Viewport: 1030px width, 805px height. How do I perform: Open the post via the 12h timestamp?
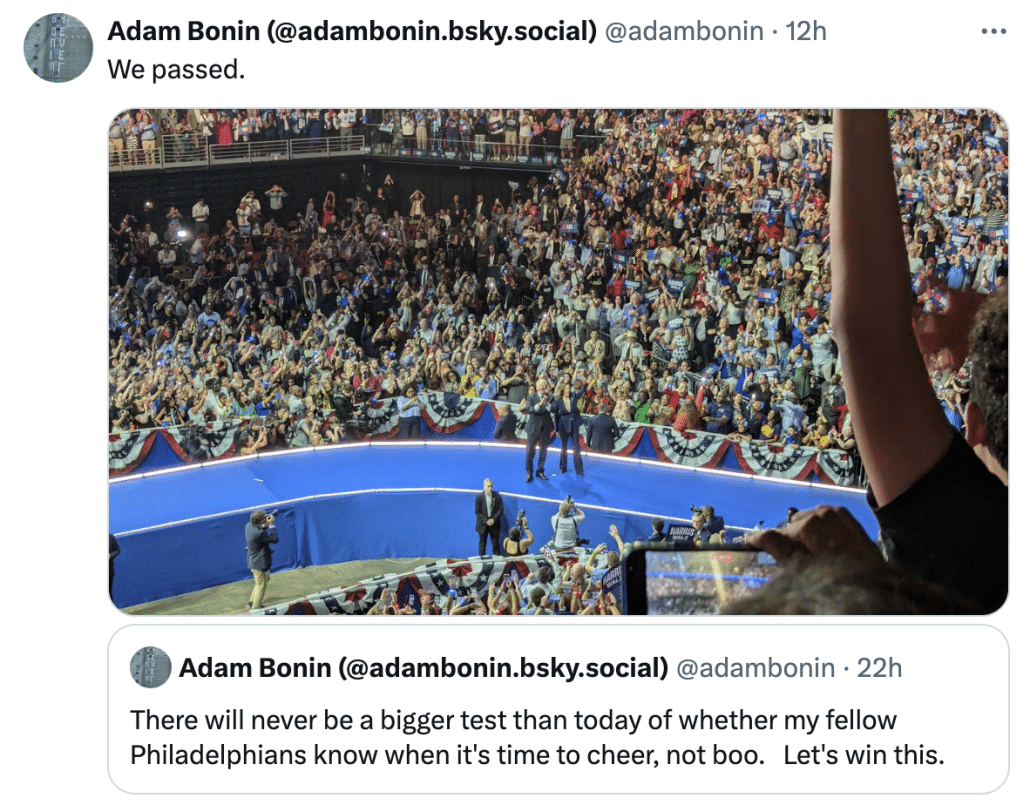point(806,31)
